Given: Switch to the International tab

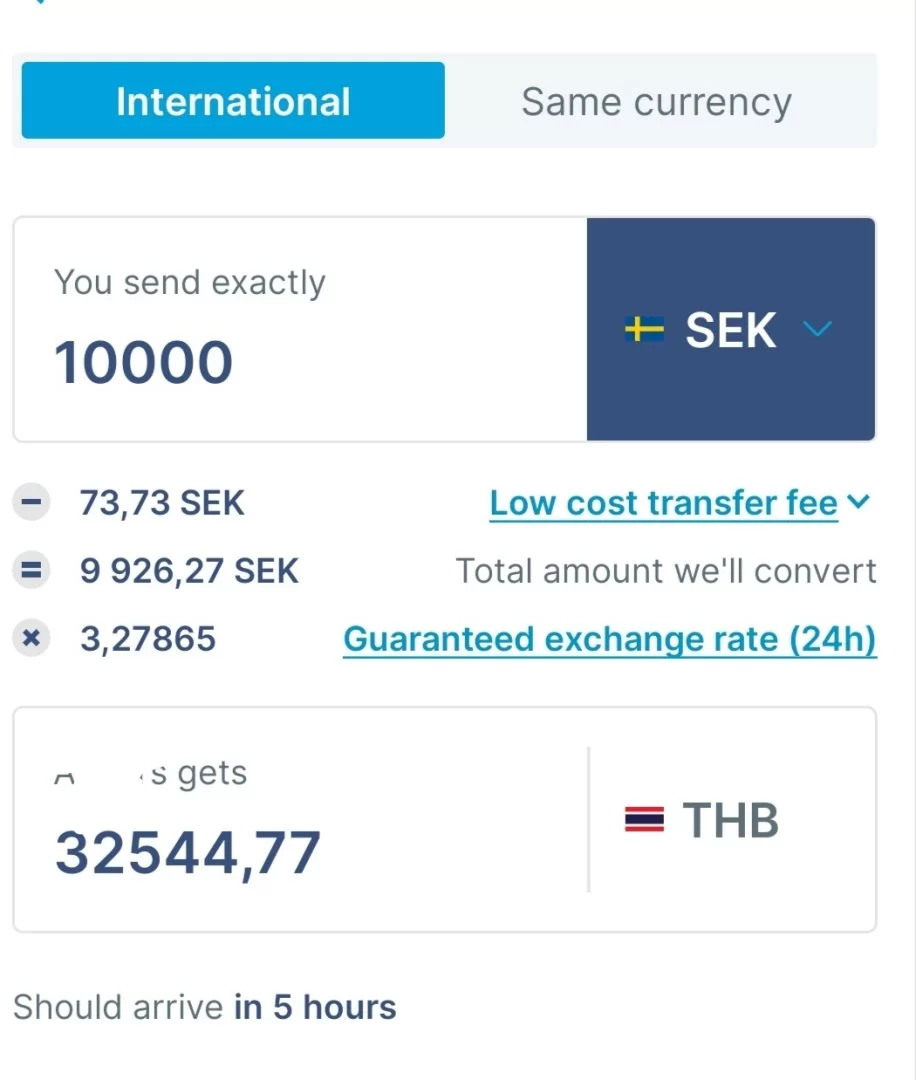Looking at the screenshot, I should [x=233, y=101].
